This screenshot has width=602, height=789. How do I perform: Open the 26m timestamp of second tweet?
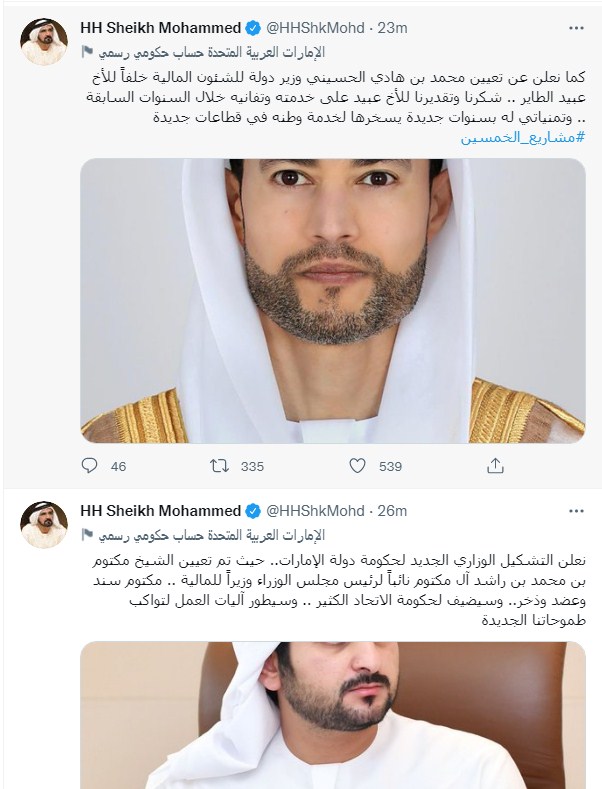392,511
